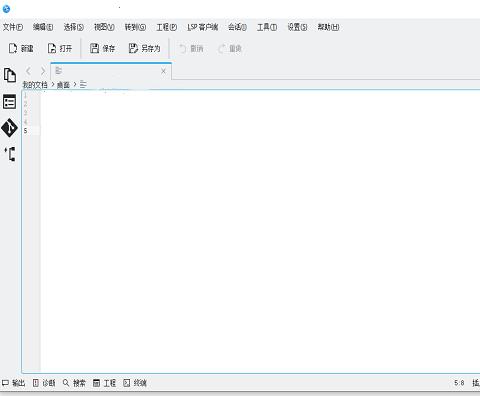This screenshot has width=480, height=396.
Task: Click 桌面 in the breadcrumb path
Action: (x=63, y=85)
